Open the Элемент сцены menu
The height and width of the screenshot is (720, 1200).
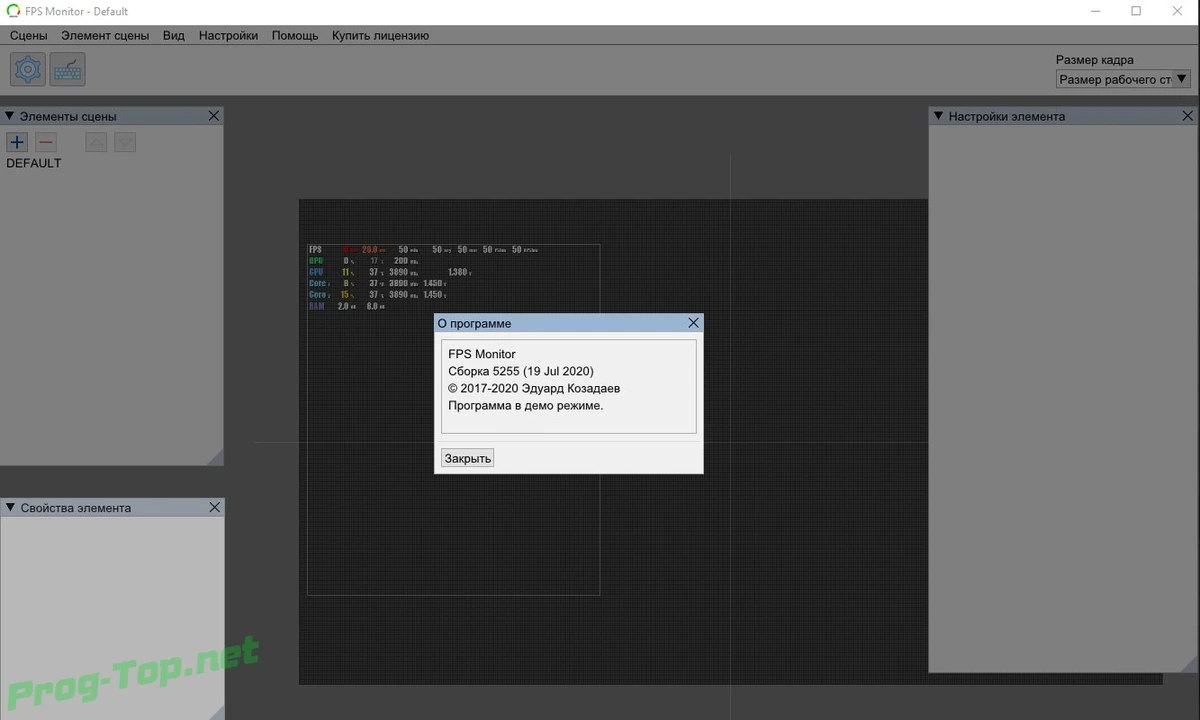(x=105, y=35)
